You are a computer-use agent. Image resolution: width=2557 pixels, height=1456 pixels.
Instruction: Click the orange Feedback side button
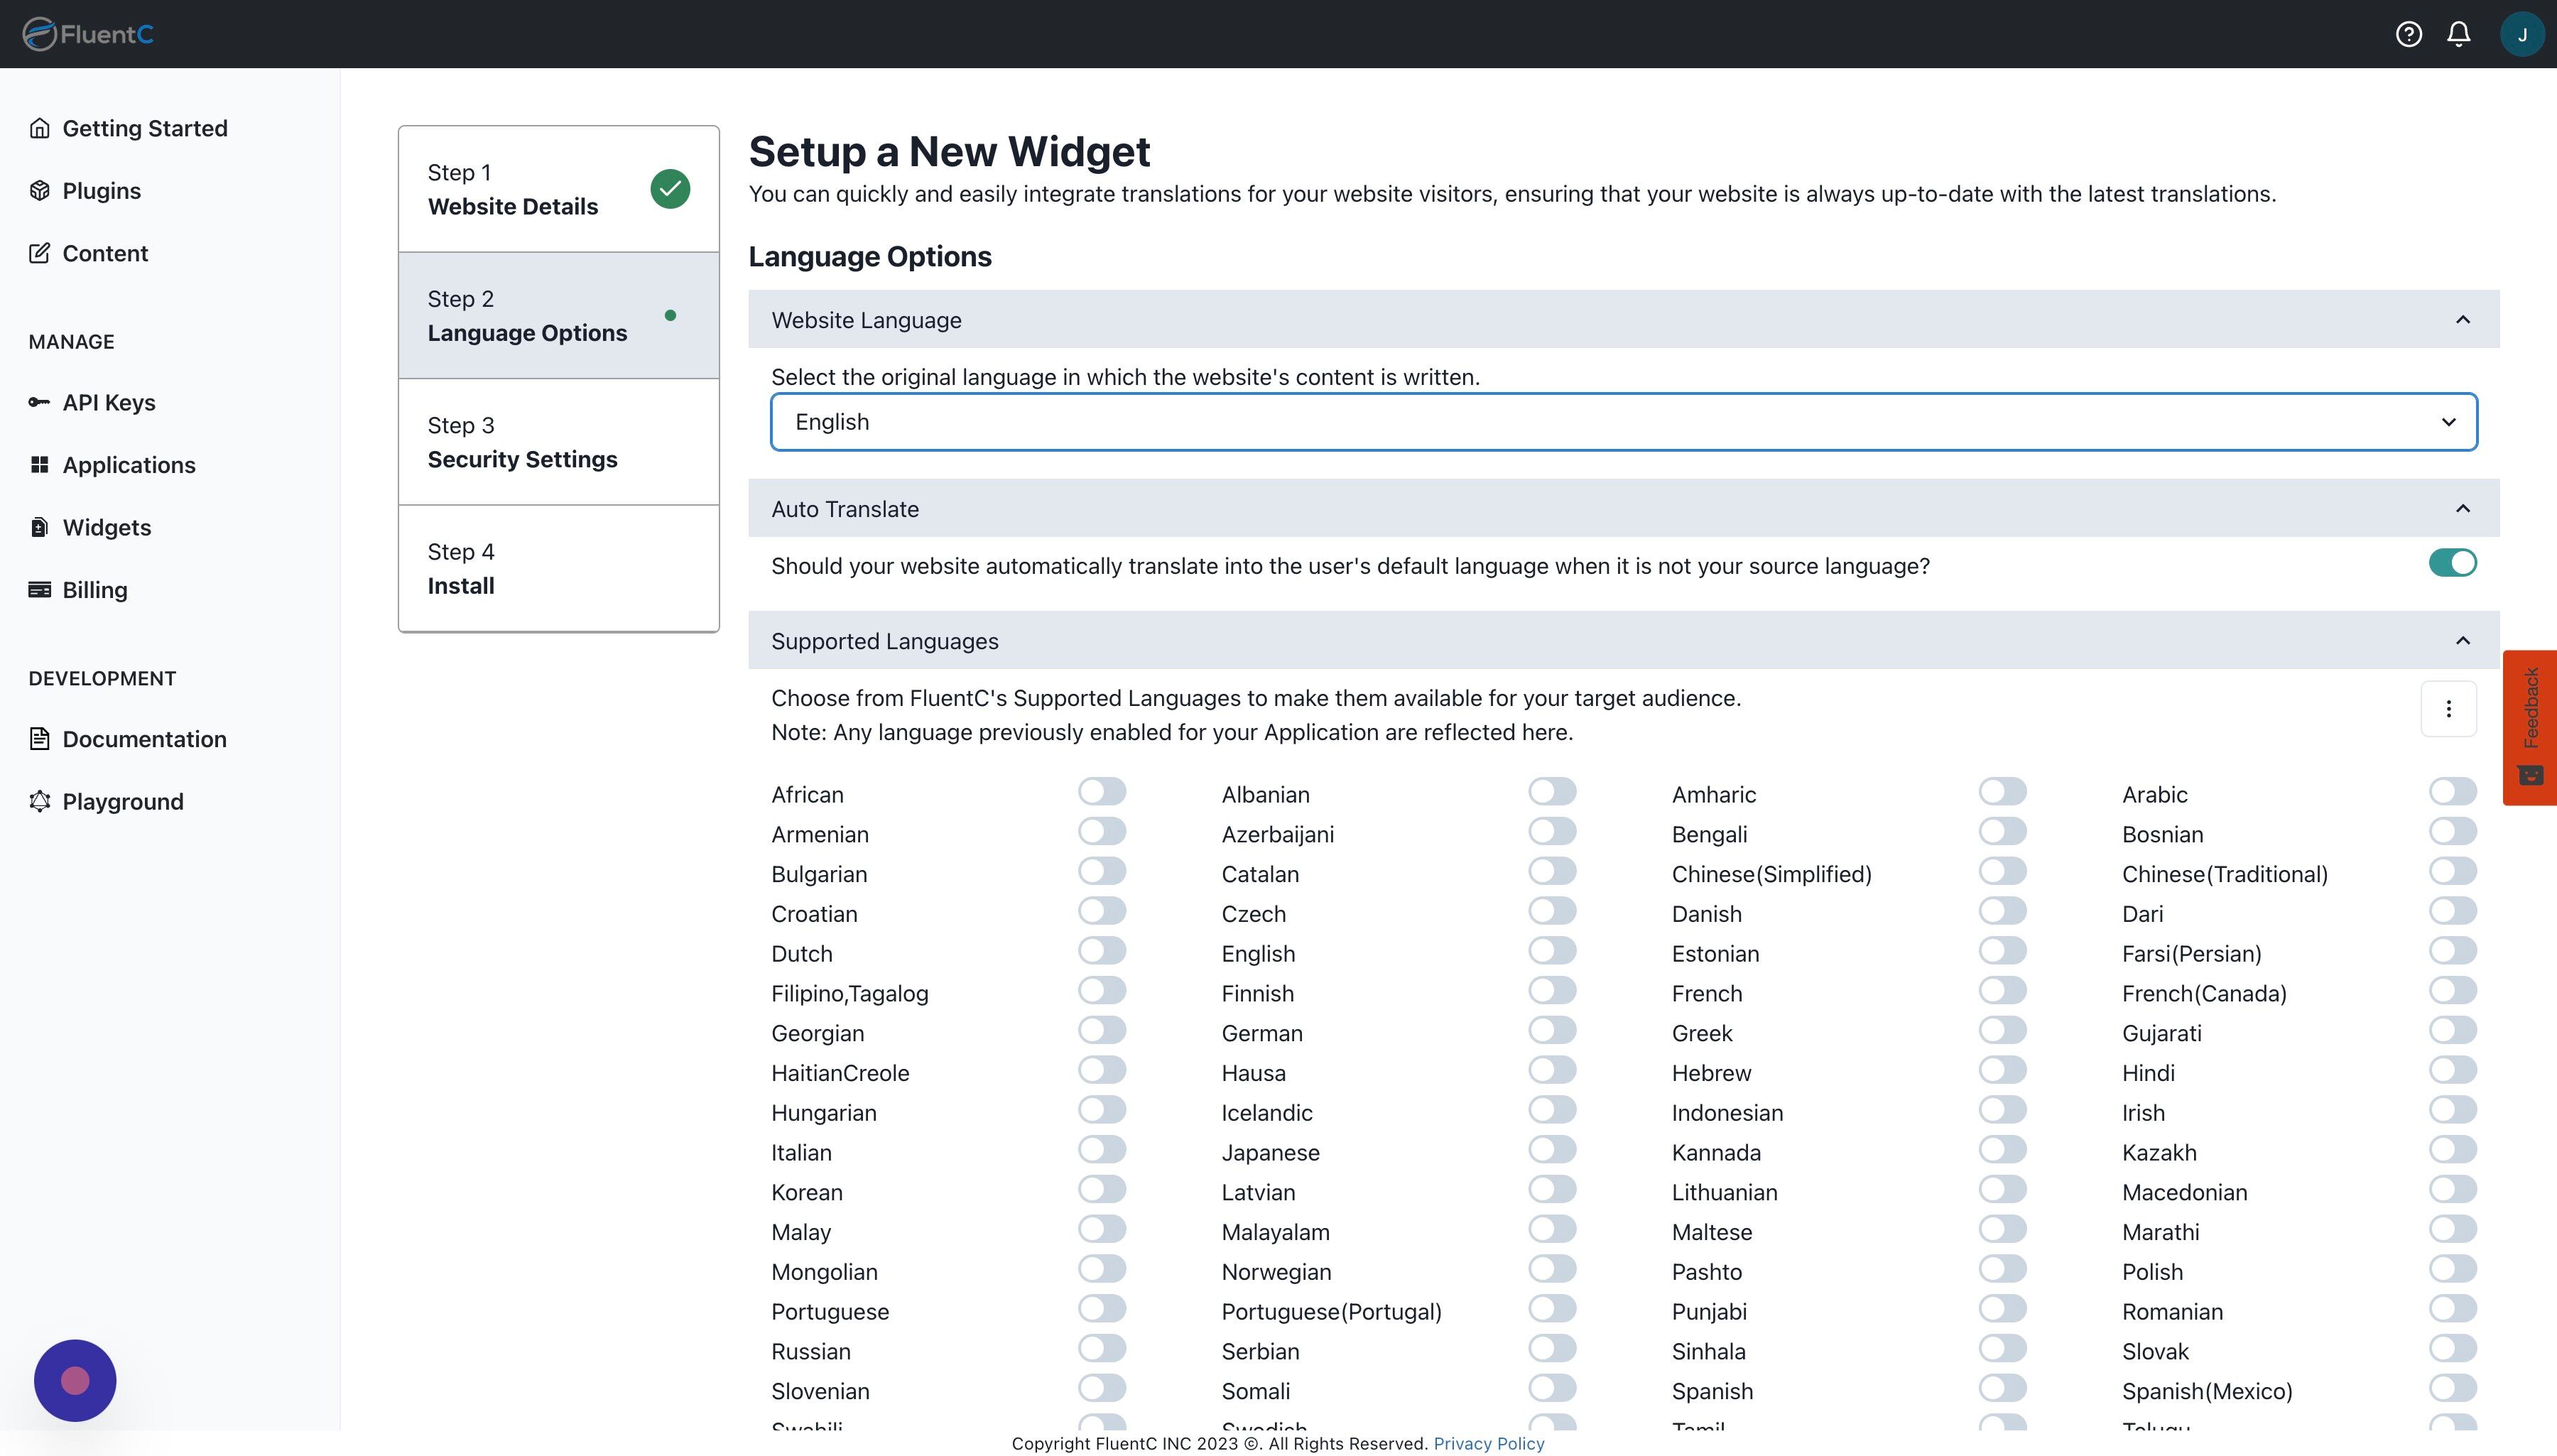point(2529,727)
